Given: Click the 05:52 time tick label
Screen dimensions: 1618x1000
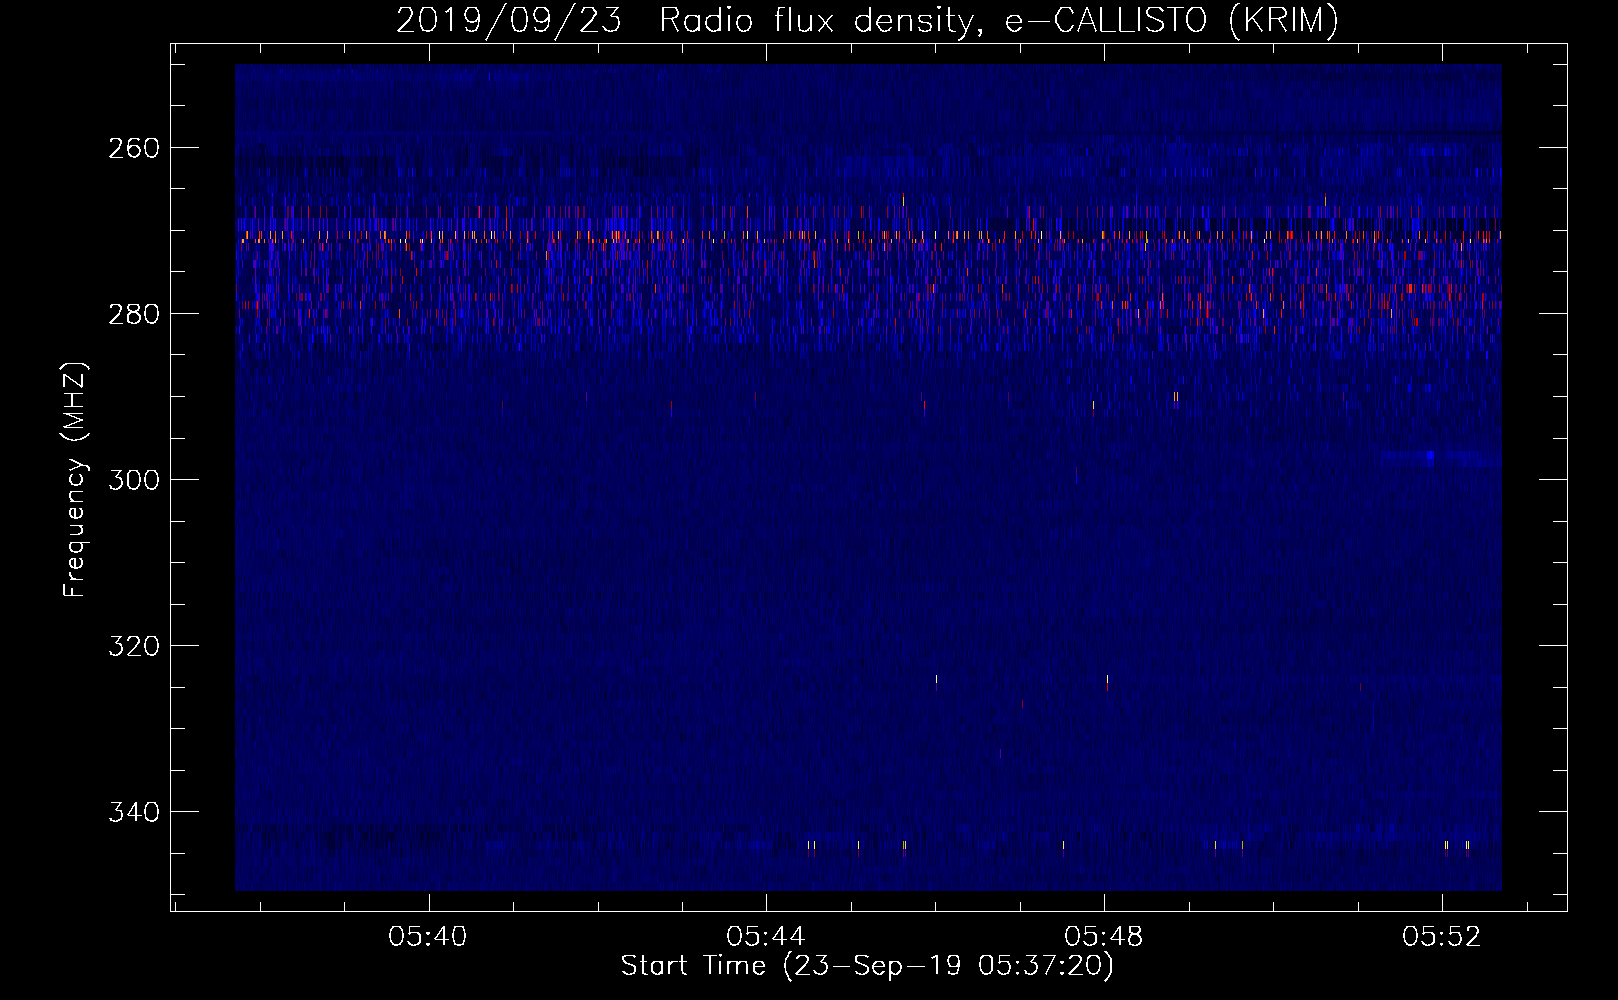Looking at the screenshot, I should pos(1442,937).
